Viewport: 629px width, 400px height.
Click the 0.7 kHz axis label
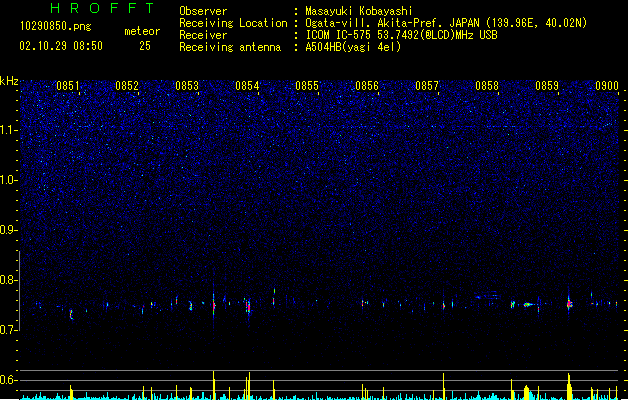coord(9,330)
